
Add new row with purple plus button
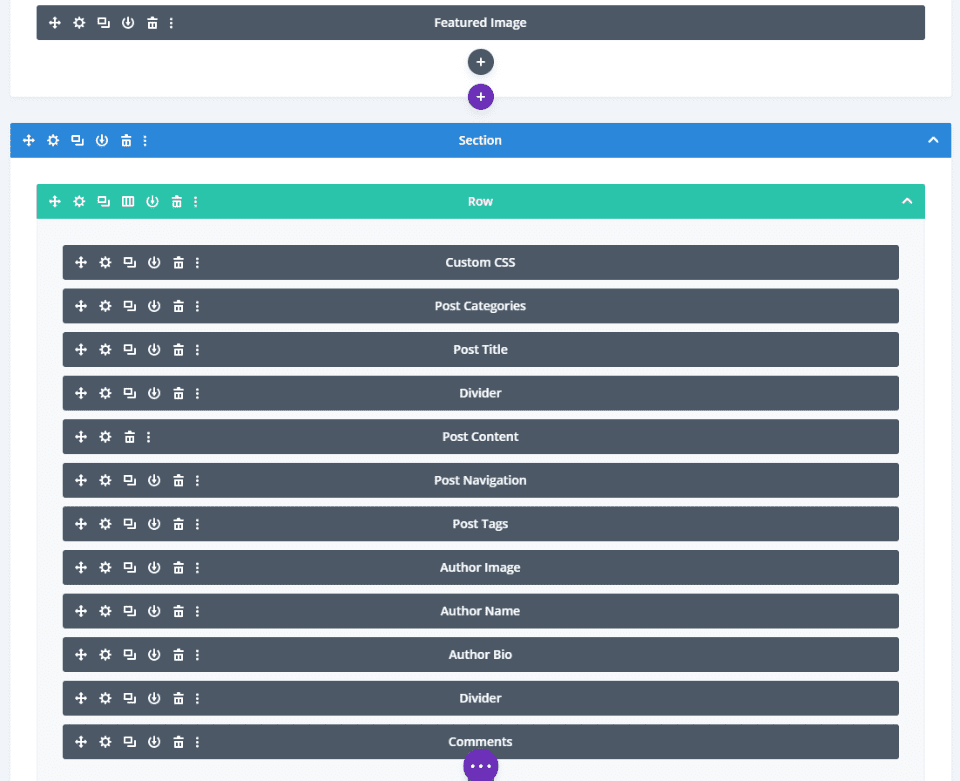click(481, 97)
